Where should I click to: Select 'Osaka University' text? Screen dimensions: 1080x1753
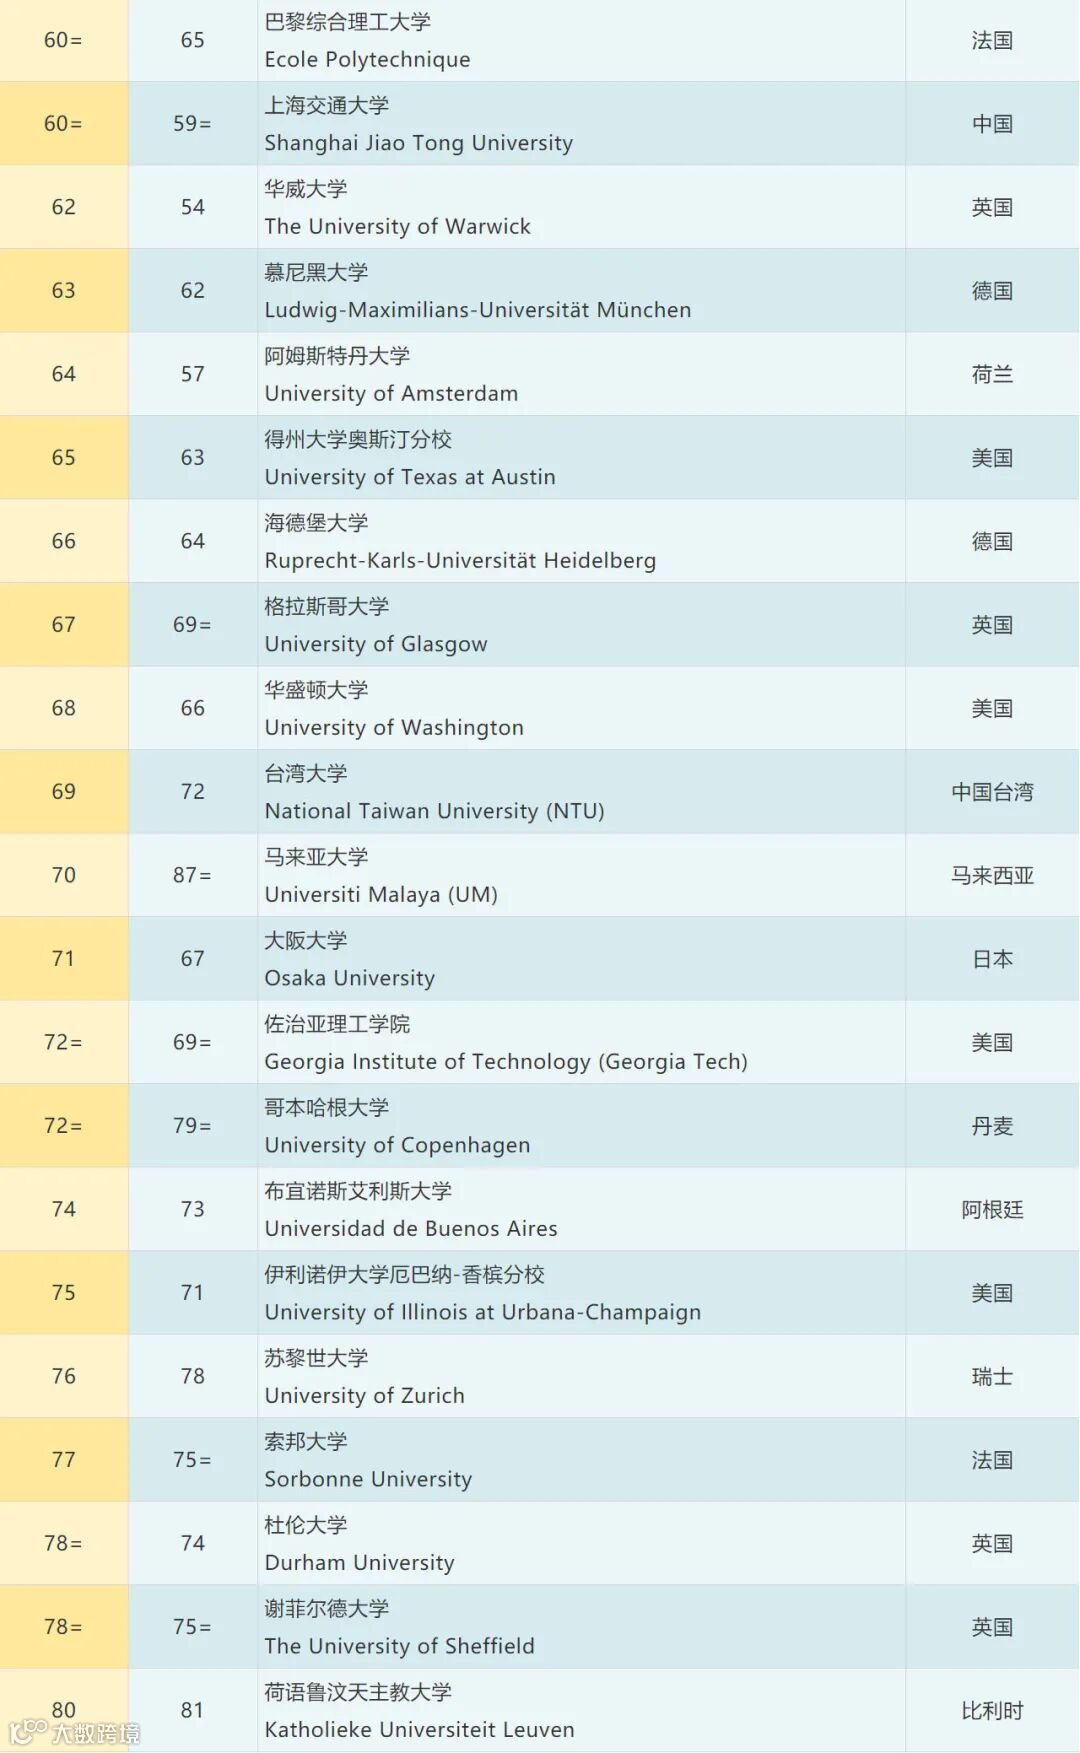tap(349, 978)
